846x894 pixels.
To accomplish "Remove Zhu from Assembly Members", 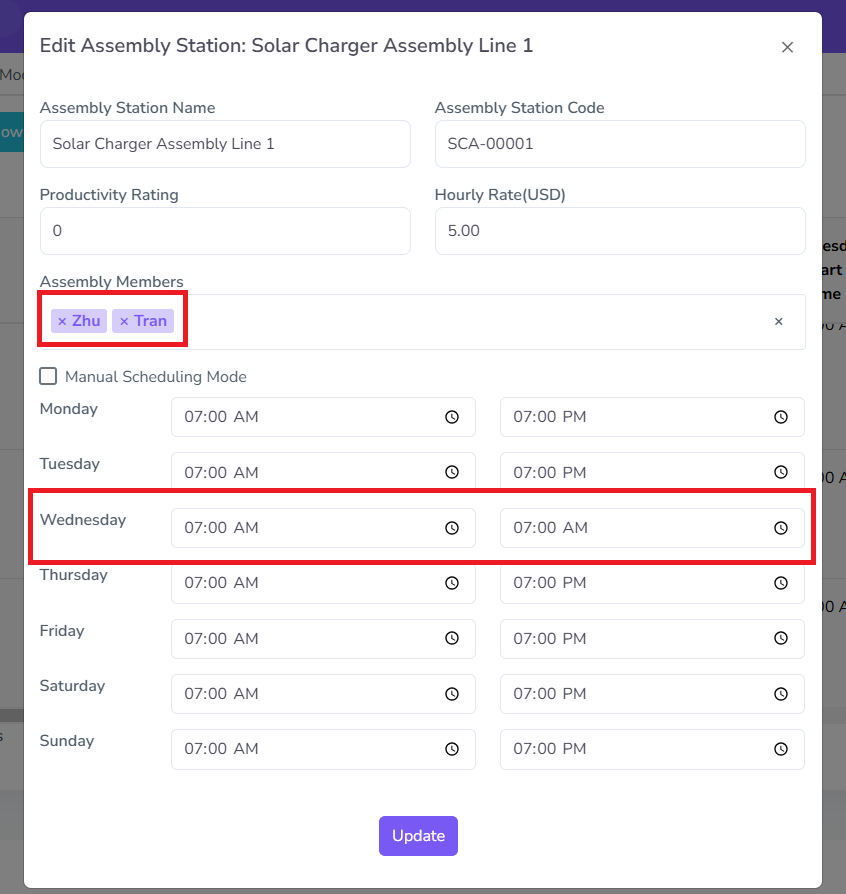I will coord(62,321).
